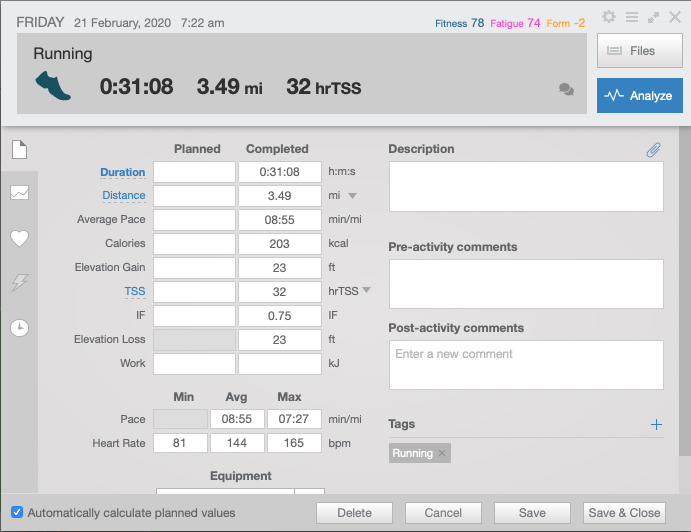Image resolution: width=691 pixels, height=532 pixels.
Task: Click the Running tag chip
Action: [x=420, y=453]
